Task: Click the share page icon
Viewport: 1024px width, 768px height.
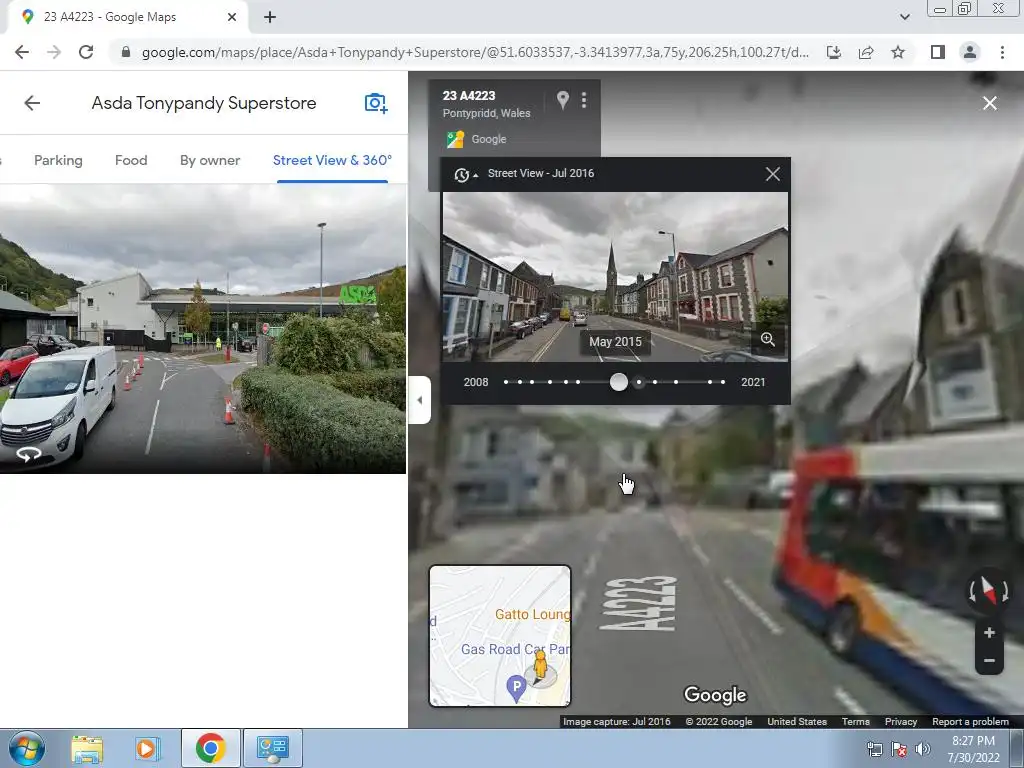Action: point(866,52)
